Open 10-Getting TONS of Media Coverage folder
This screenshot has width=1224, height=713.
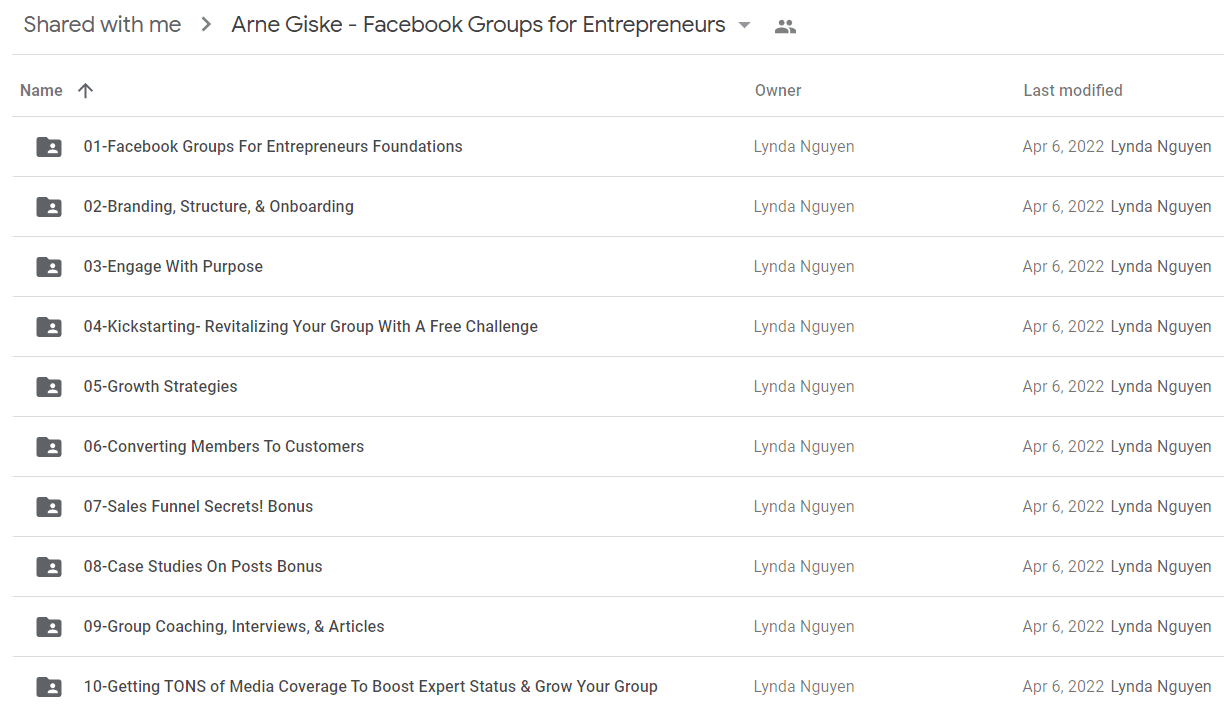coord(618,687)
